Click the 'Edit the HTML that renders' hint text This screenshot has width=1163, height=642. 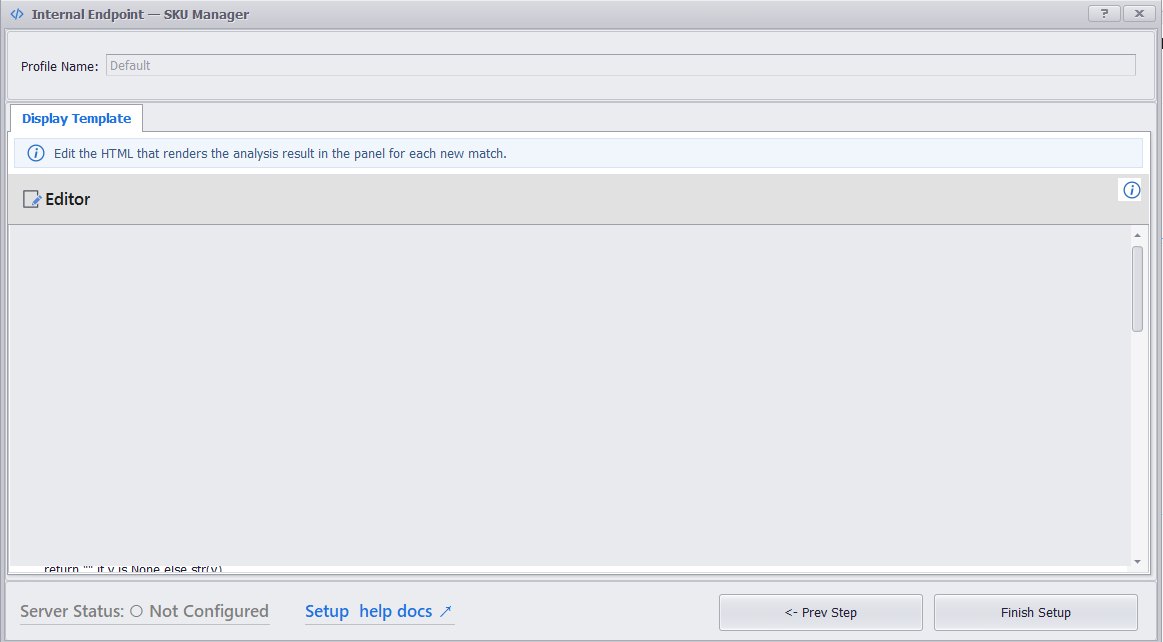280,153
